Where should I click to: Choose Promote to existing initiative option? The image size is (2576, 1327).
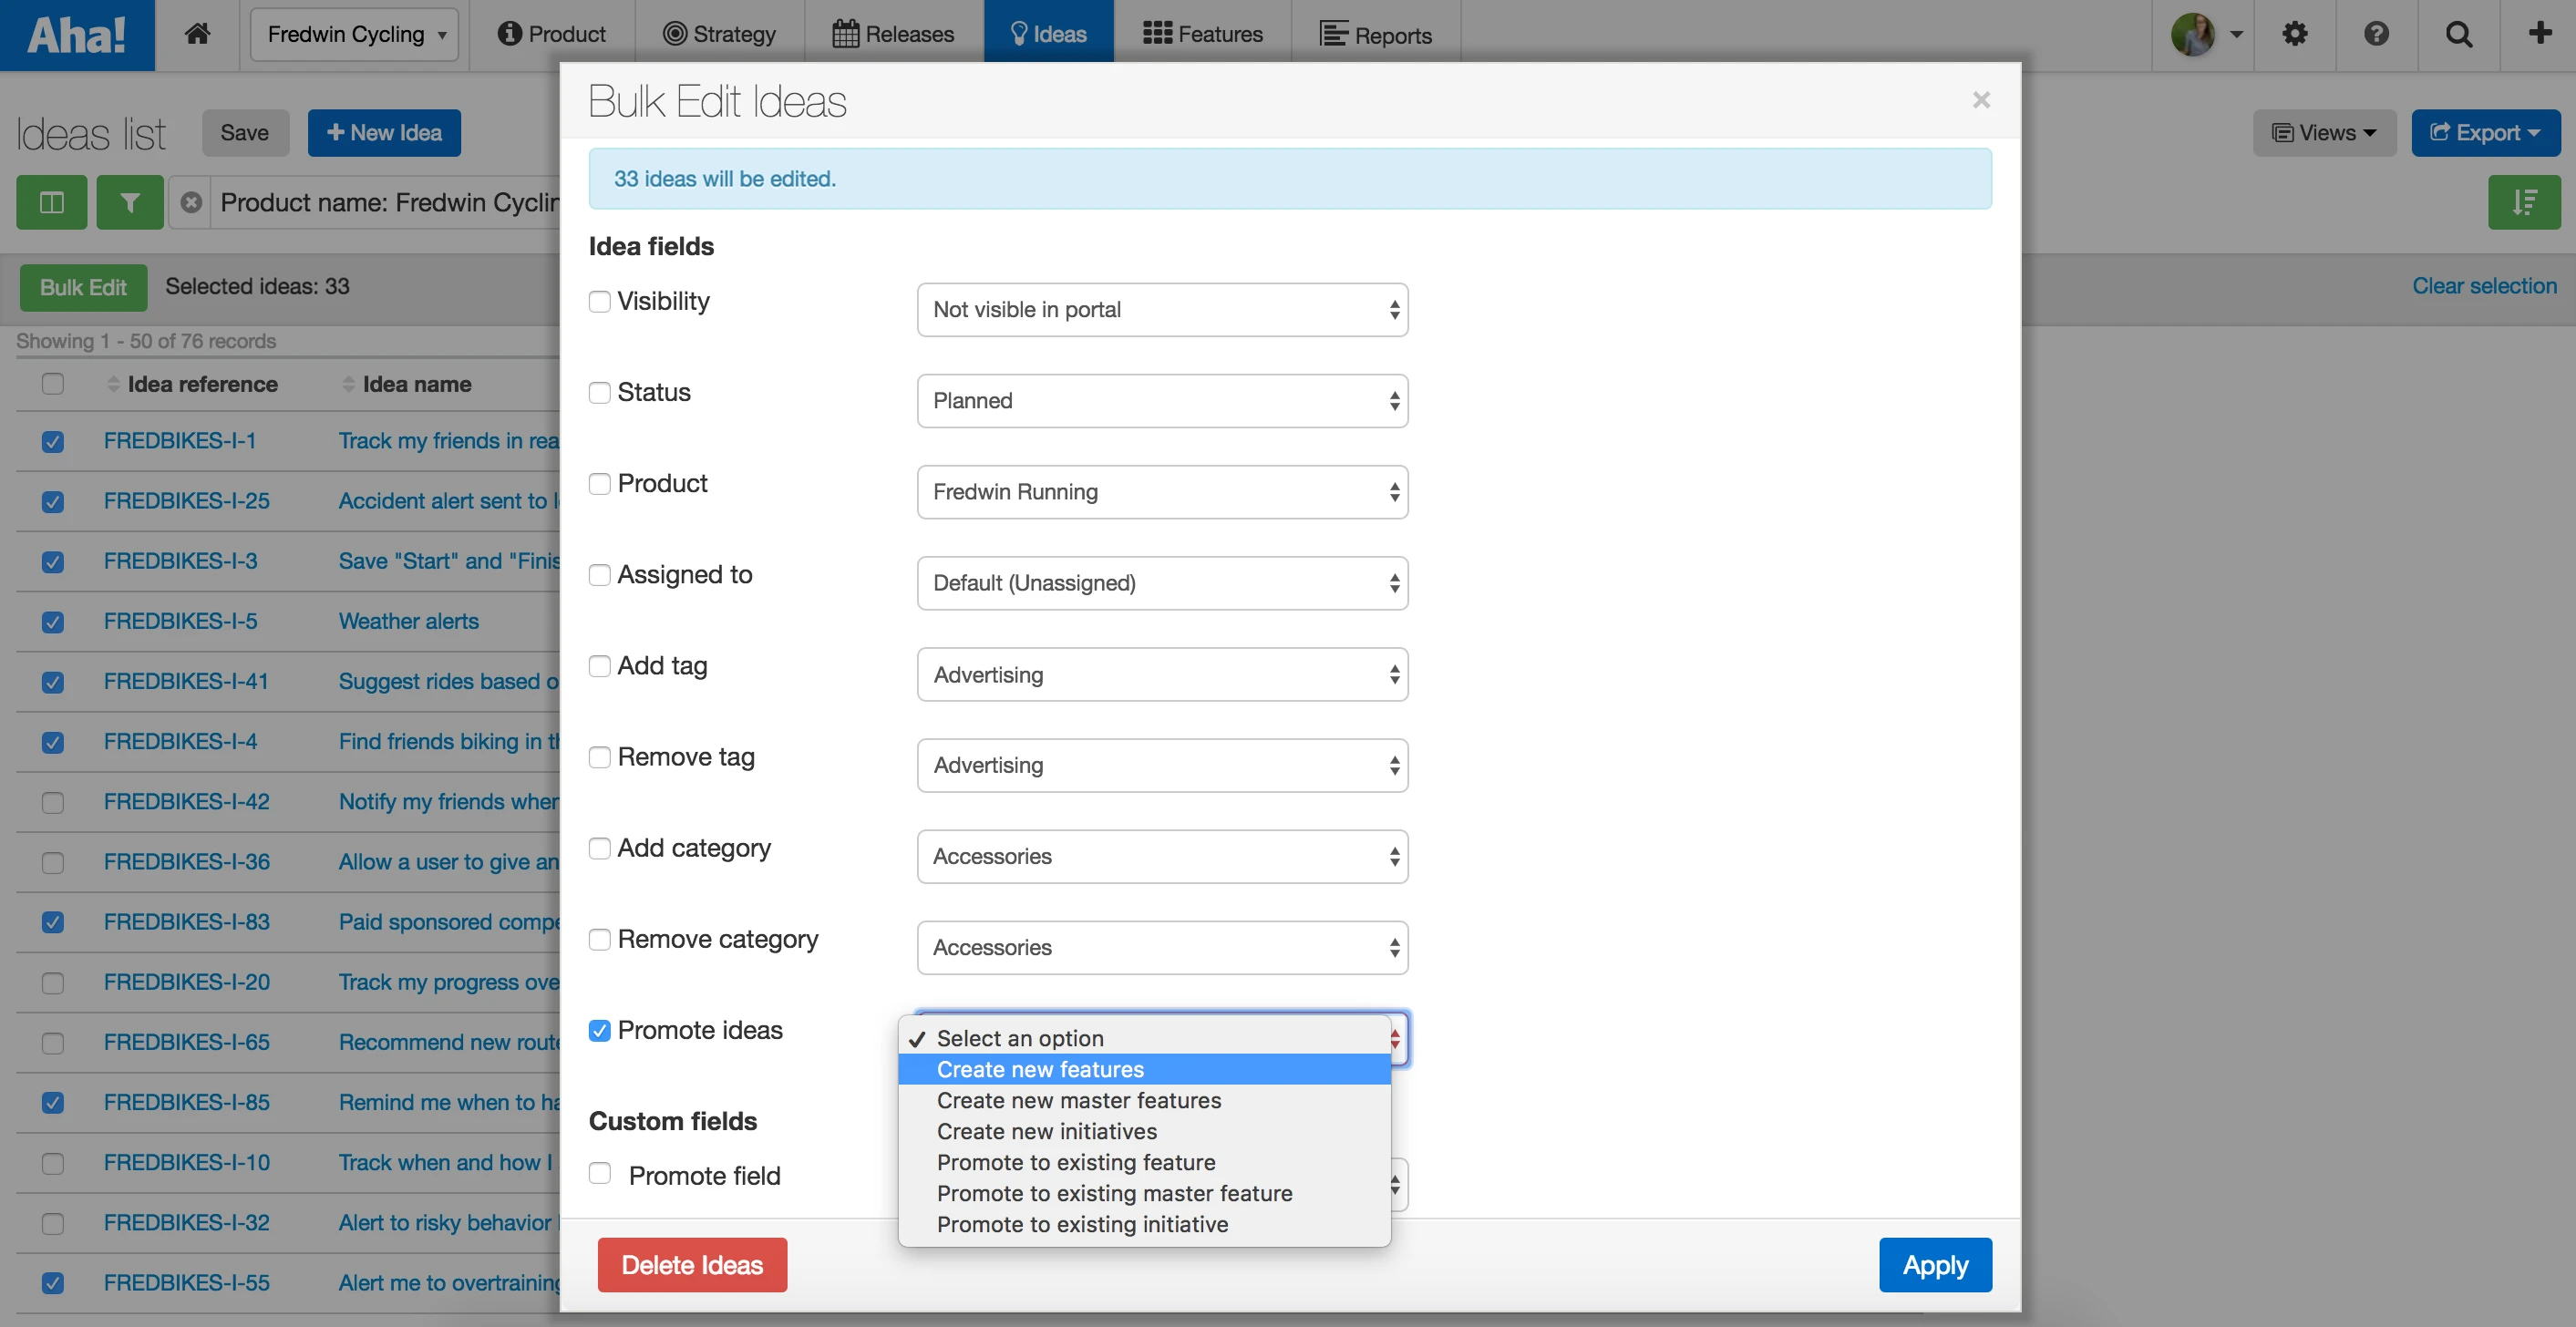(1082, 1224)
